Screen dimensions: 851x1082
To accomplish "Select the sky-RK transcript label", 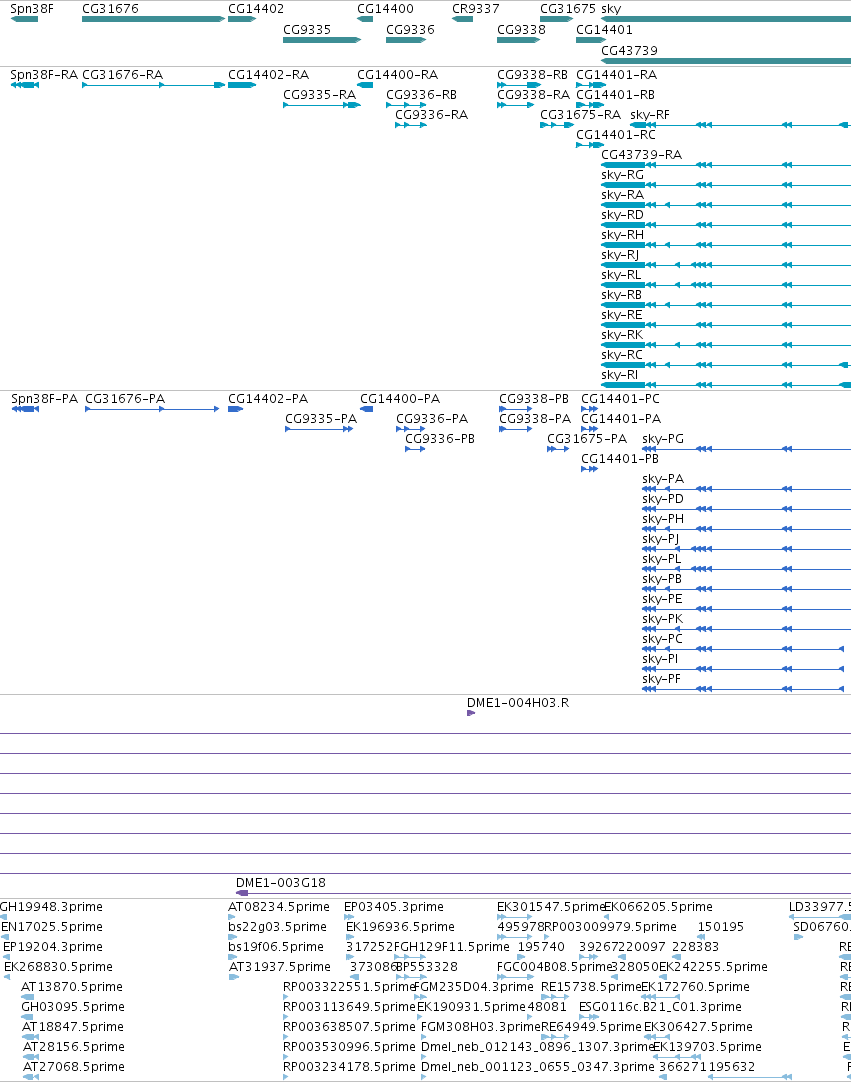I will (623, 335).
